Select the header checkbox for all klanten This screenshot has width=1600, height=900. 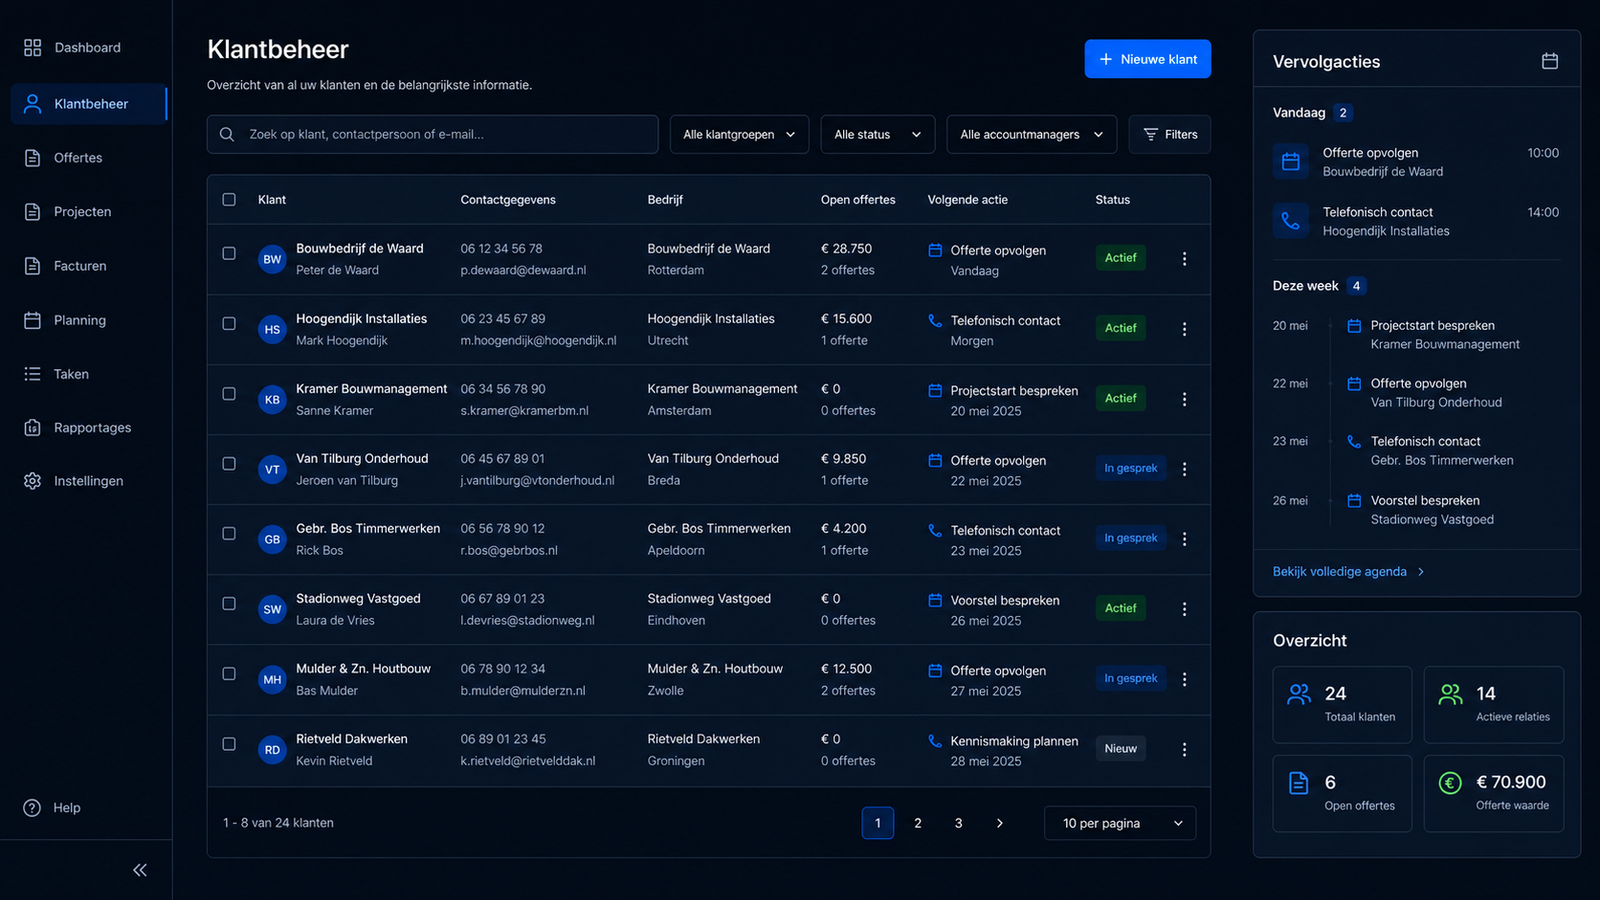[229, 199]
